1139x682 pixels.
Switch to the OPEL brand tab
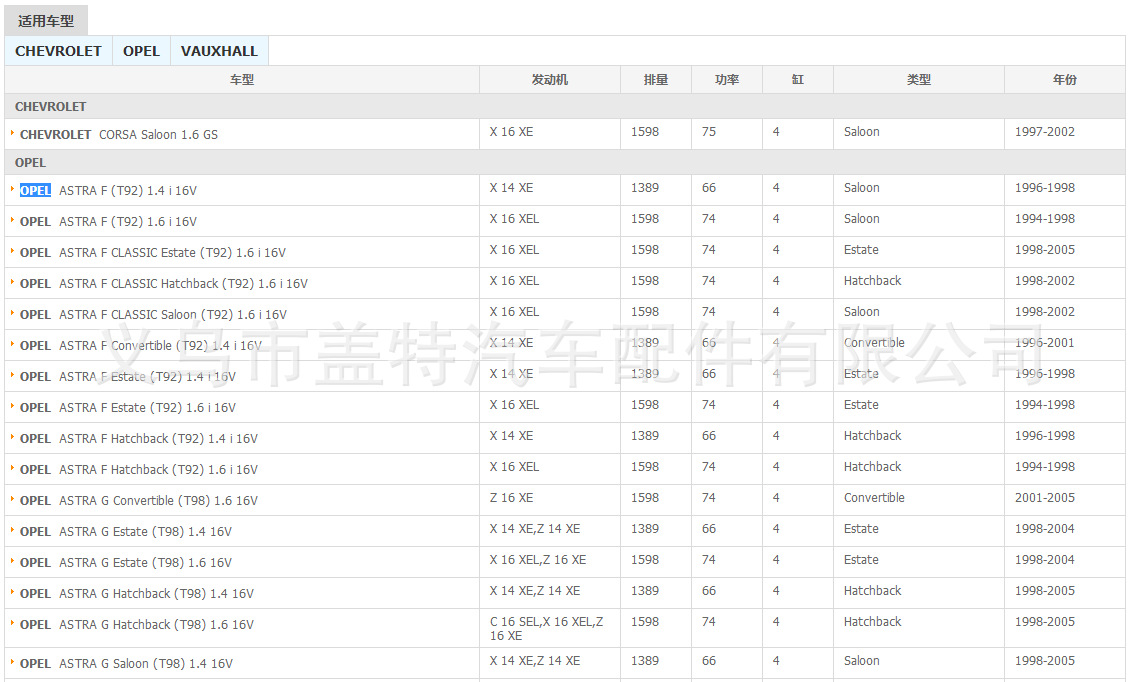[141, 51]
